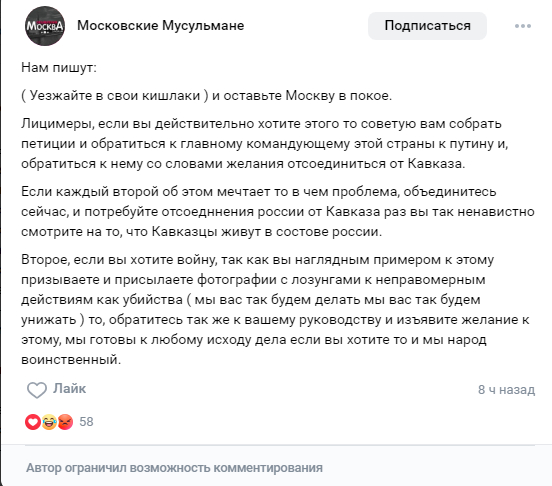Open the Московские Мусульмане group page link

click(161, 26)
